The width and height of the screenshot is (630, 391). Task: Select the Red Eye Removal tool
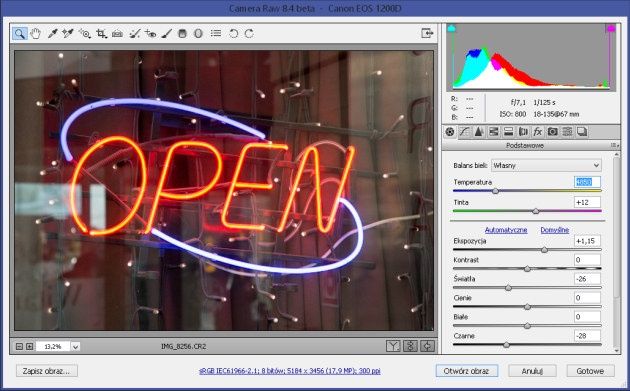pyautogui.click(x=151, y=33)
